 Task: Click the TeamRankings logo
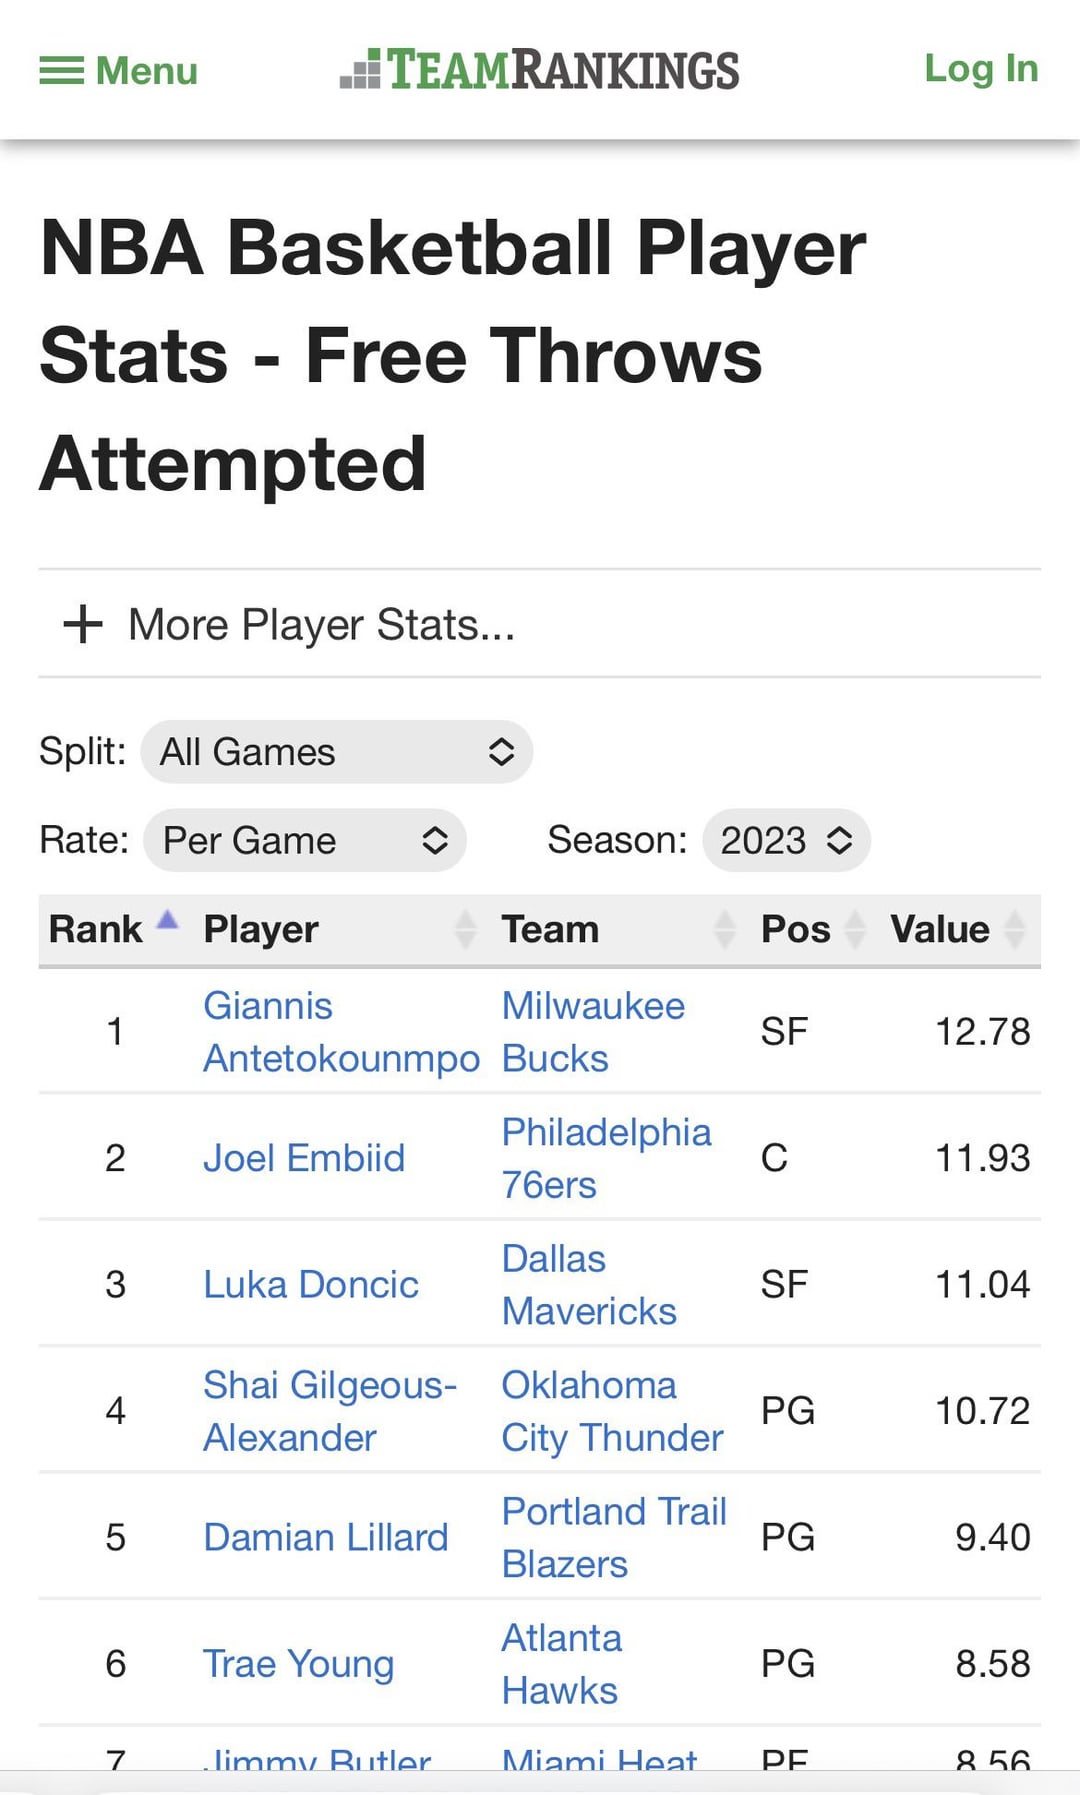coord(540,70)
